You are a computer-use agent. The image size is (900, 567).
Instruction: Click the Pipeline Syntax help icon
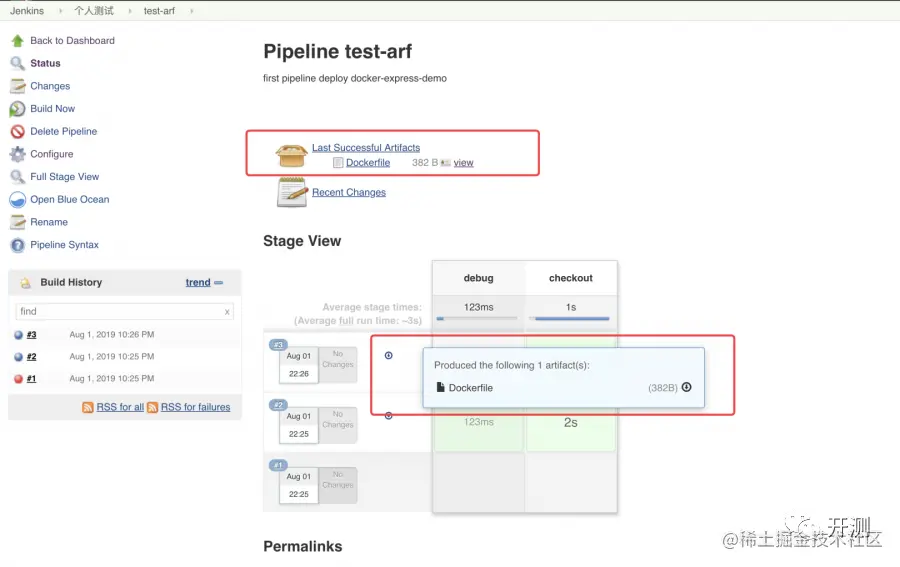18,245
